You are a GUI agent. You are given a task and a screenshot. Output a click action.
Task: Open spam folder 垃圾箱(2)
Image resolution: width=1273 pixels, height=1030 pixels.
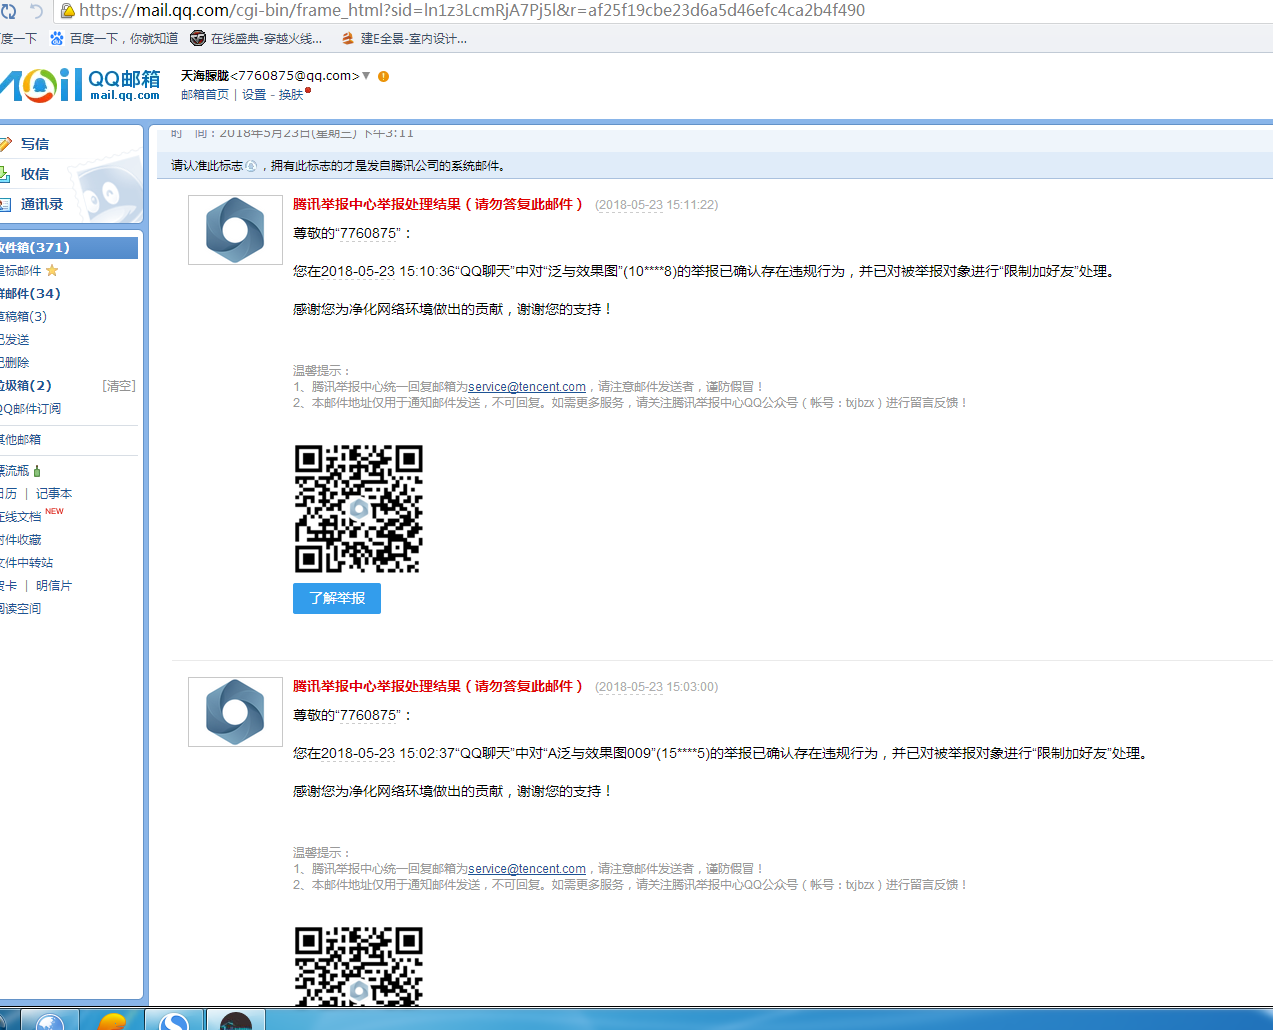(x=26, y=386)
